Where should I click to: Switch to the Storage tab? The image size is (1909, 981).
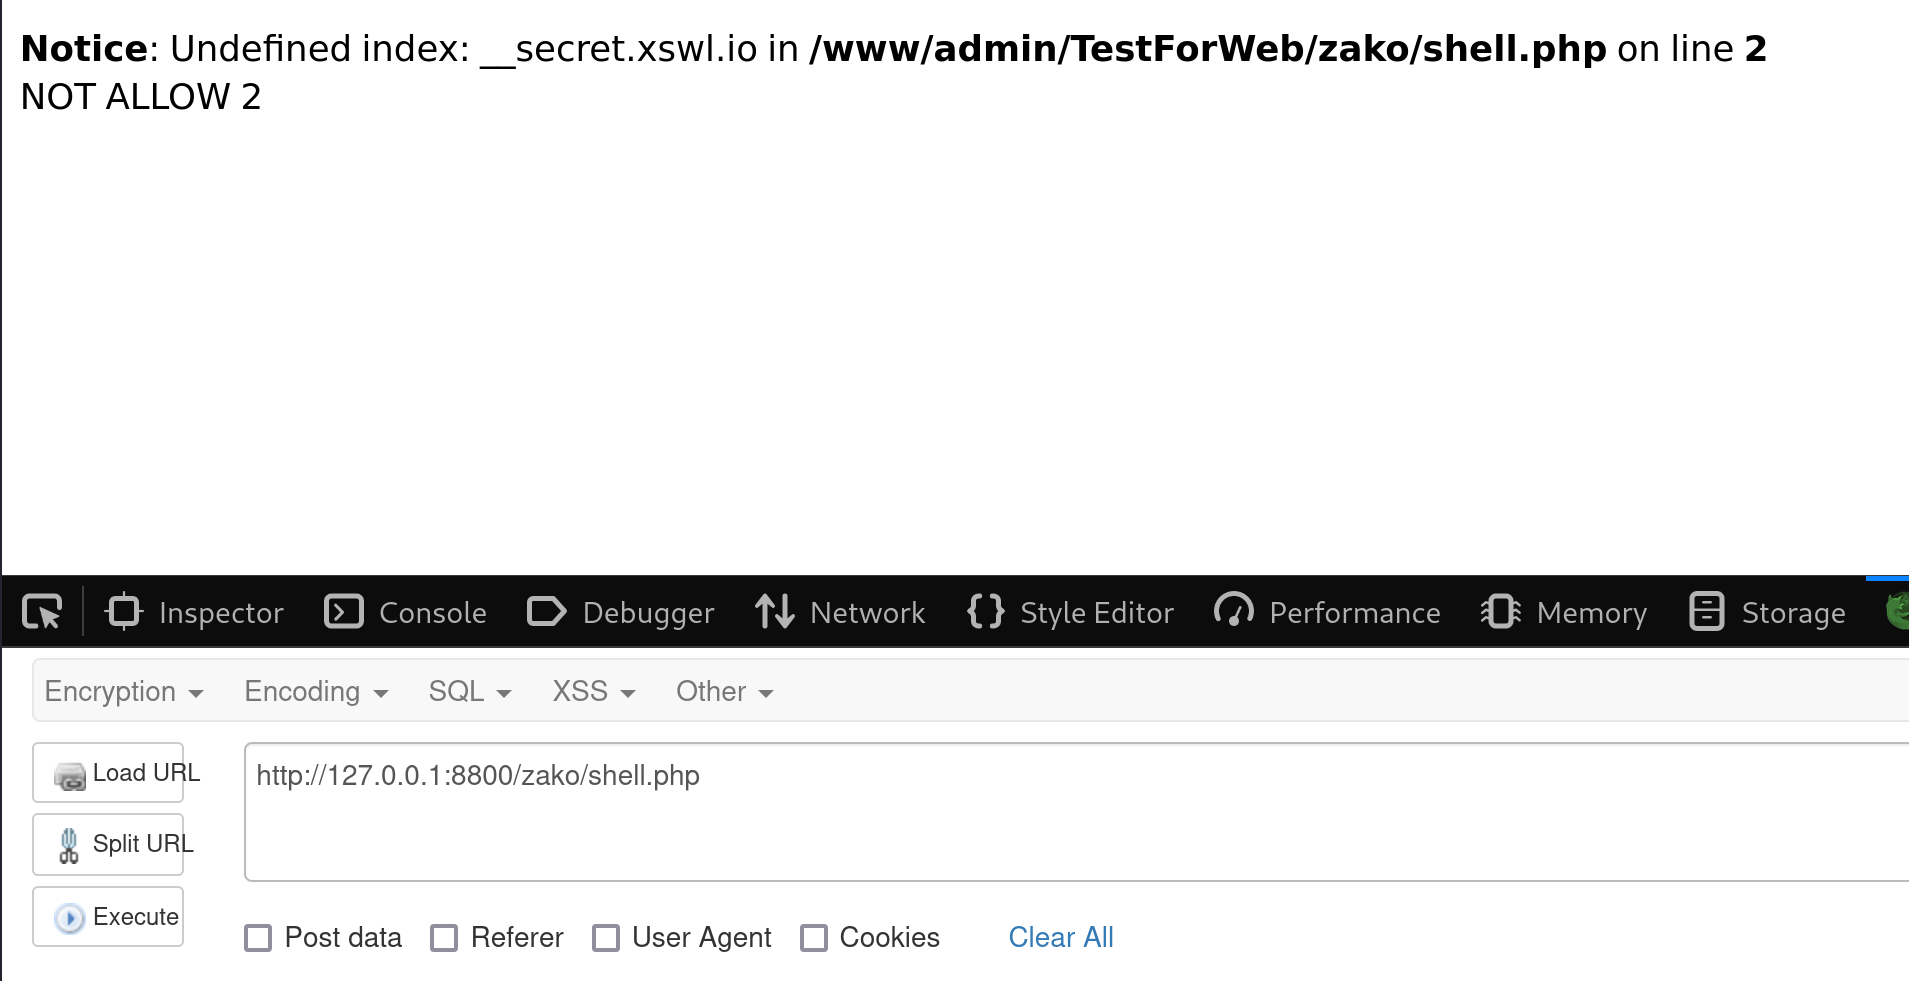coord(1767,612)
